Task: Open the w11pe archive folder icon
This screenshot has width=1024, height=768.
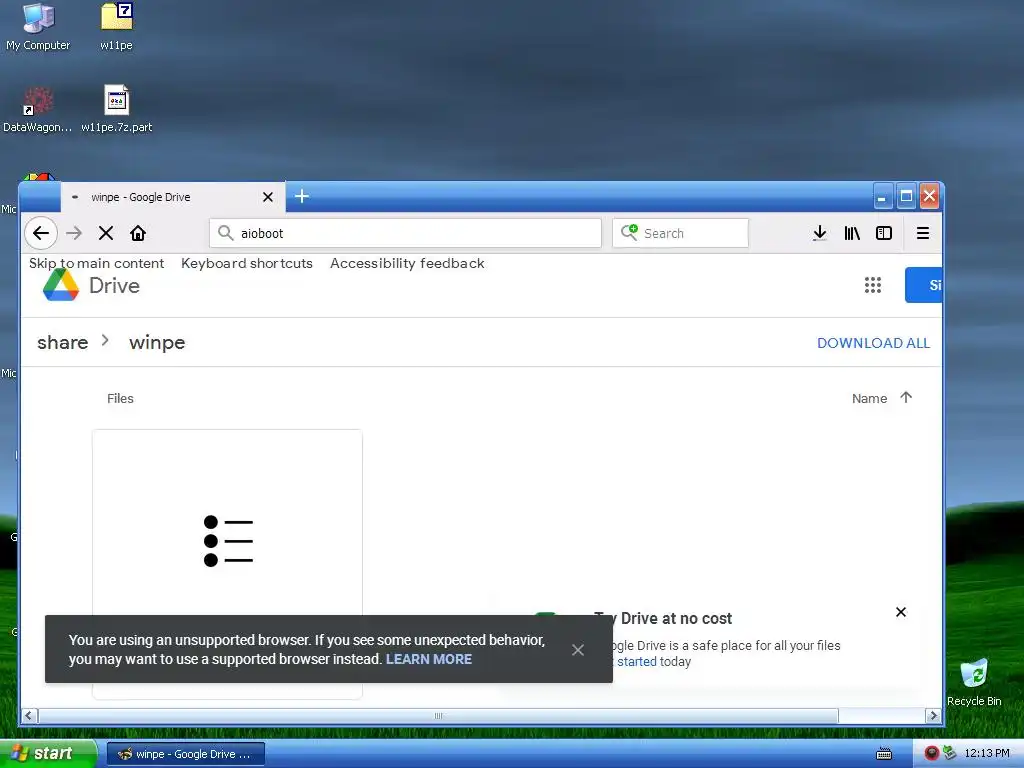Action: point(116,27)
